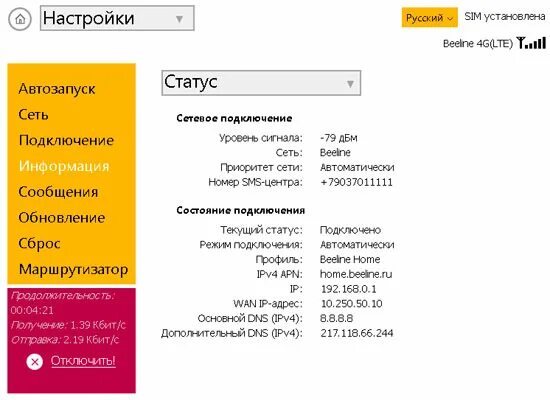This screenshot has height=400, width=550.
Task: Click Состояние подключения heading
Action: tap(241, 211)
